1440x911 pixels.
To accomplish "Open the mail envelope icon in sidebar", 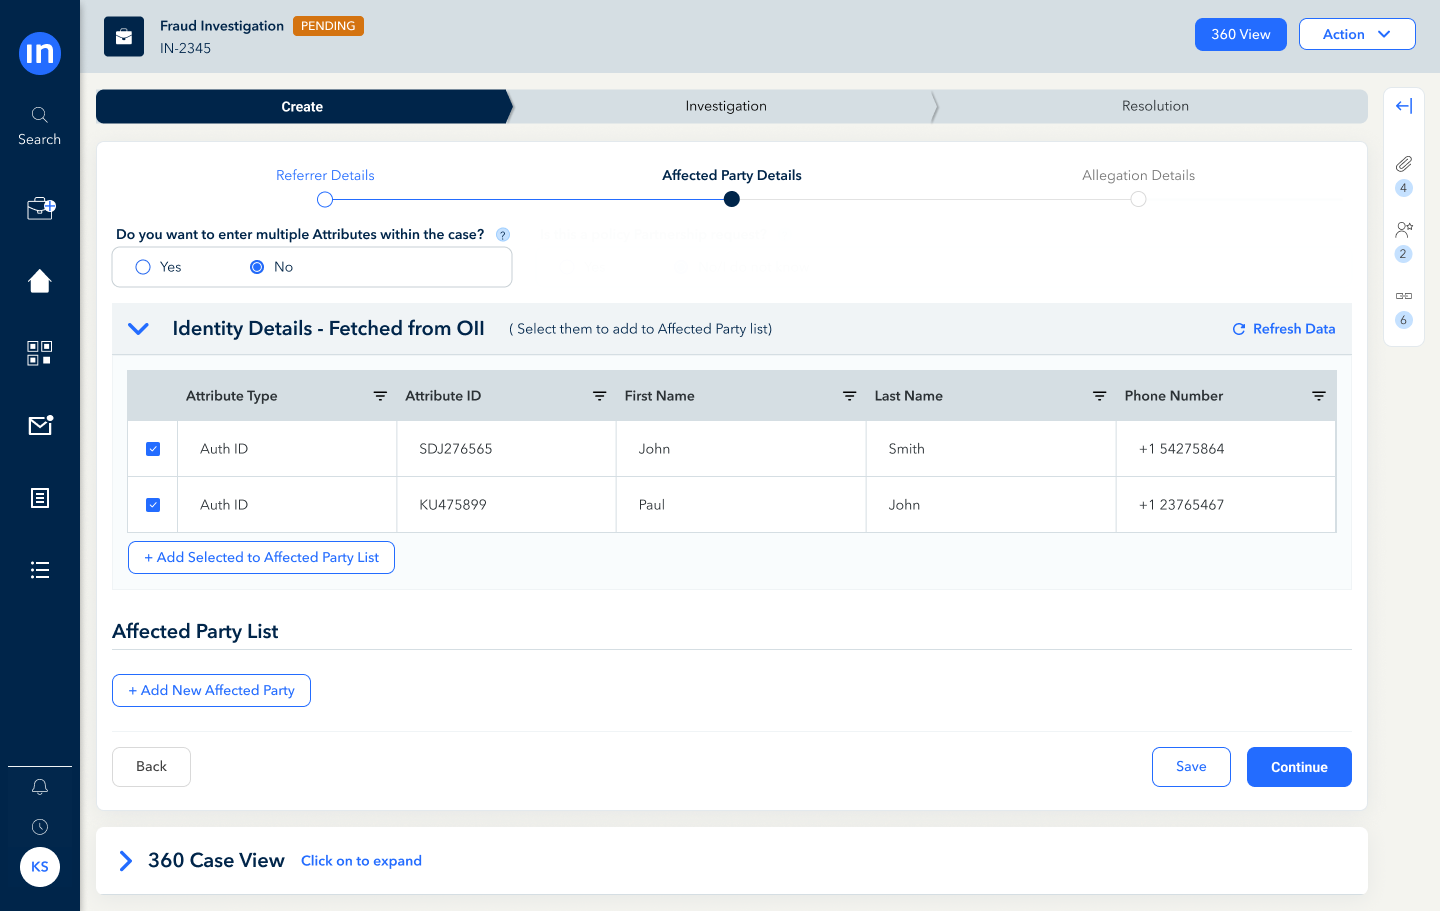I will point(40,426).
